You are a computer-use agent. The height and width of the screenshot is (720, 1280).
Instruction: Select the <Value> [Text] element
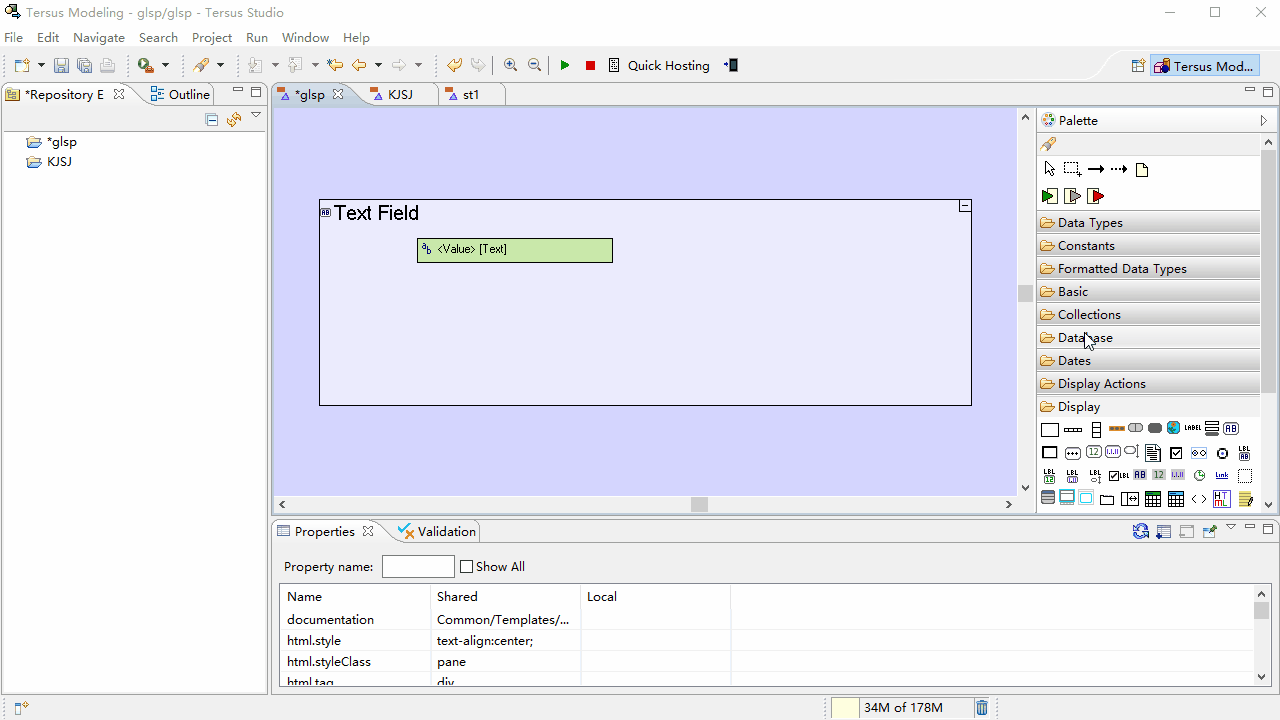(x=515, y=250)
